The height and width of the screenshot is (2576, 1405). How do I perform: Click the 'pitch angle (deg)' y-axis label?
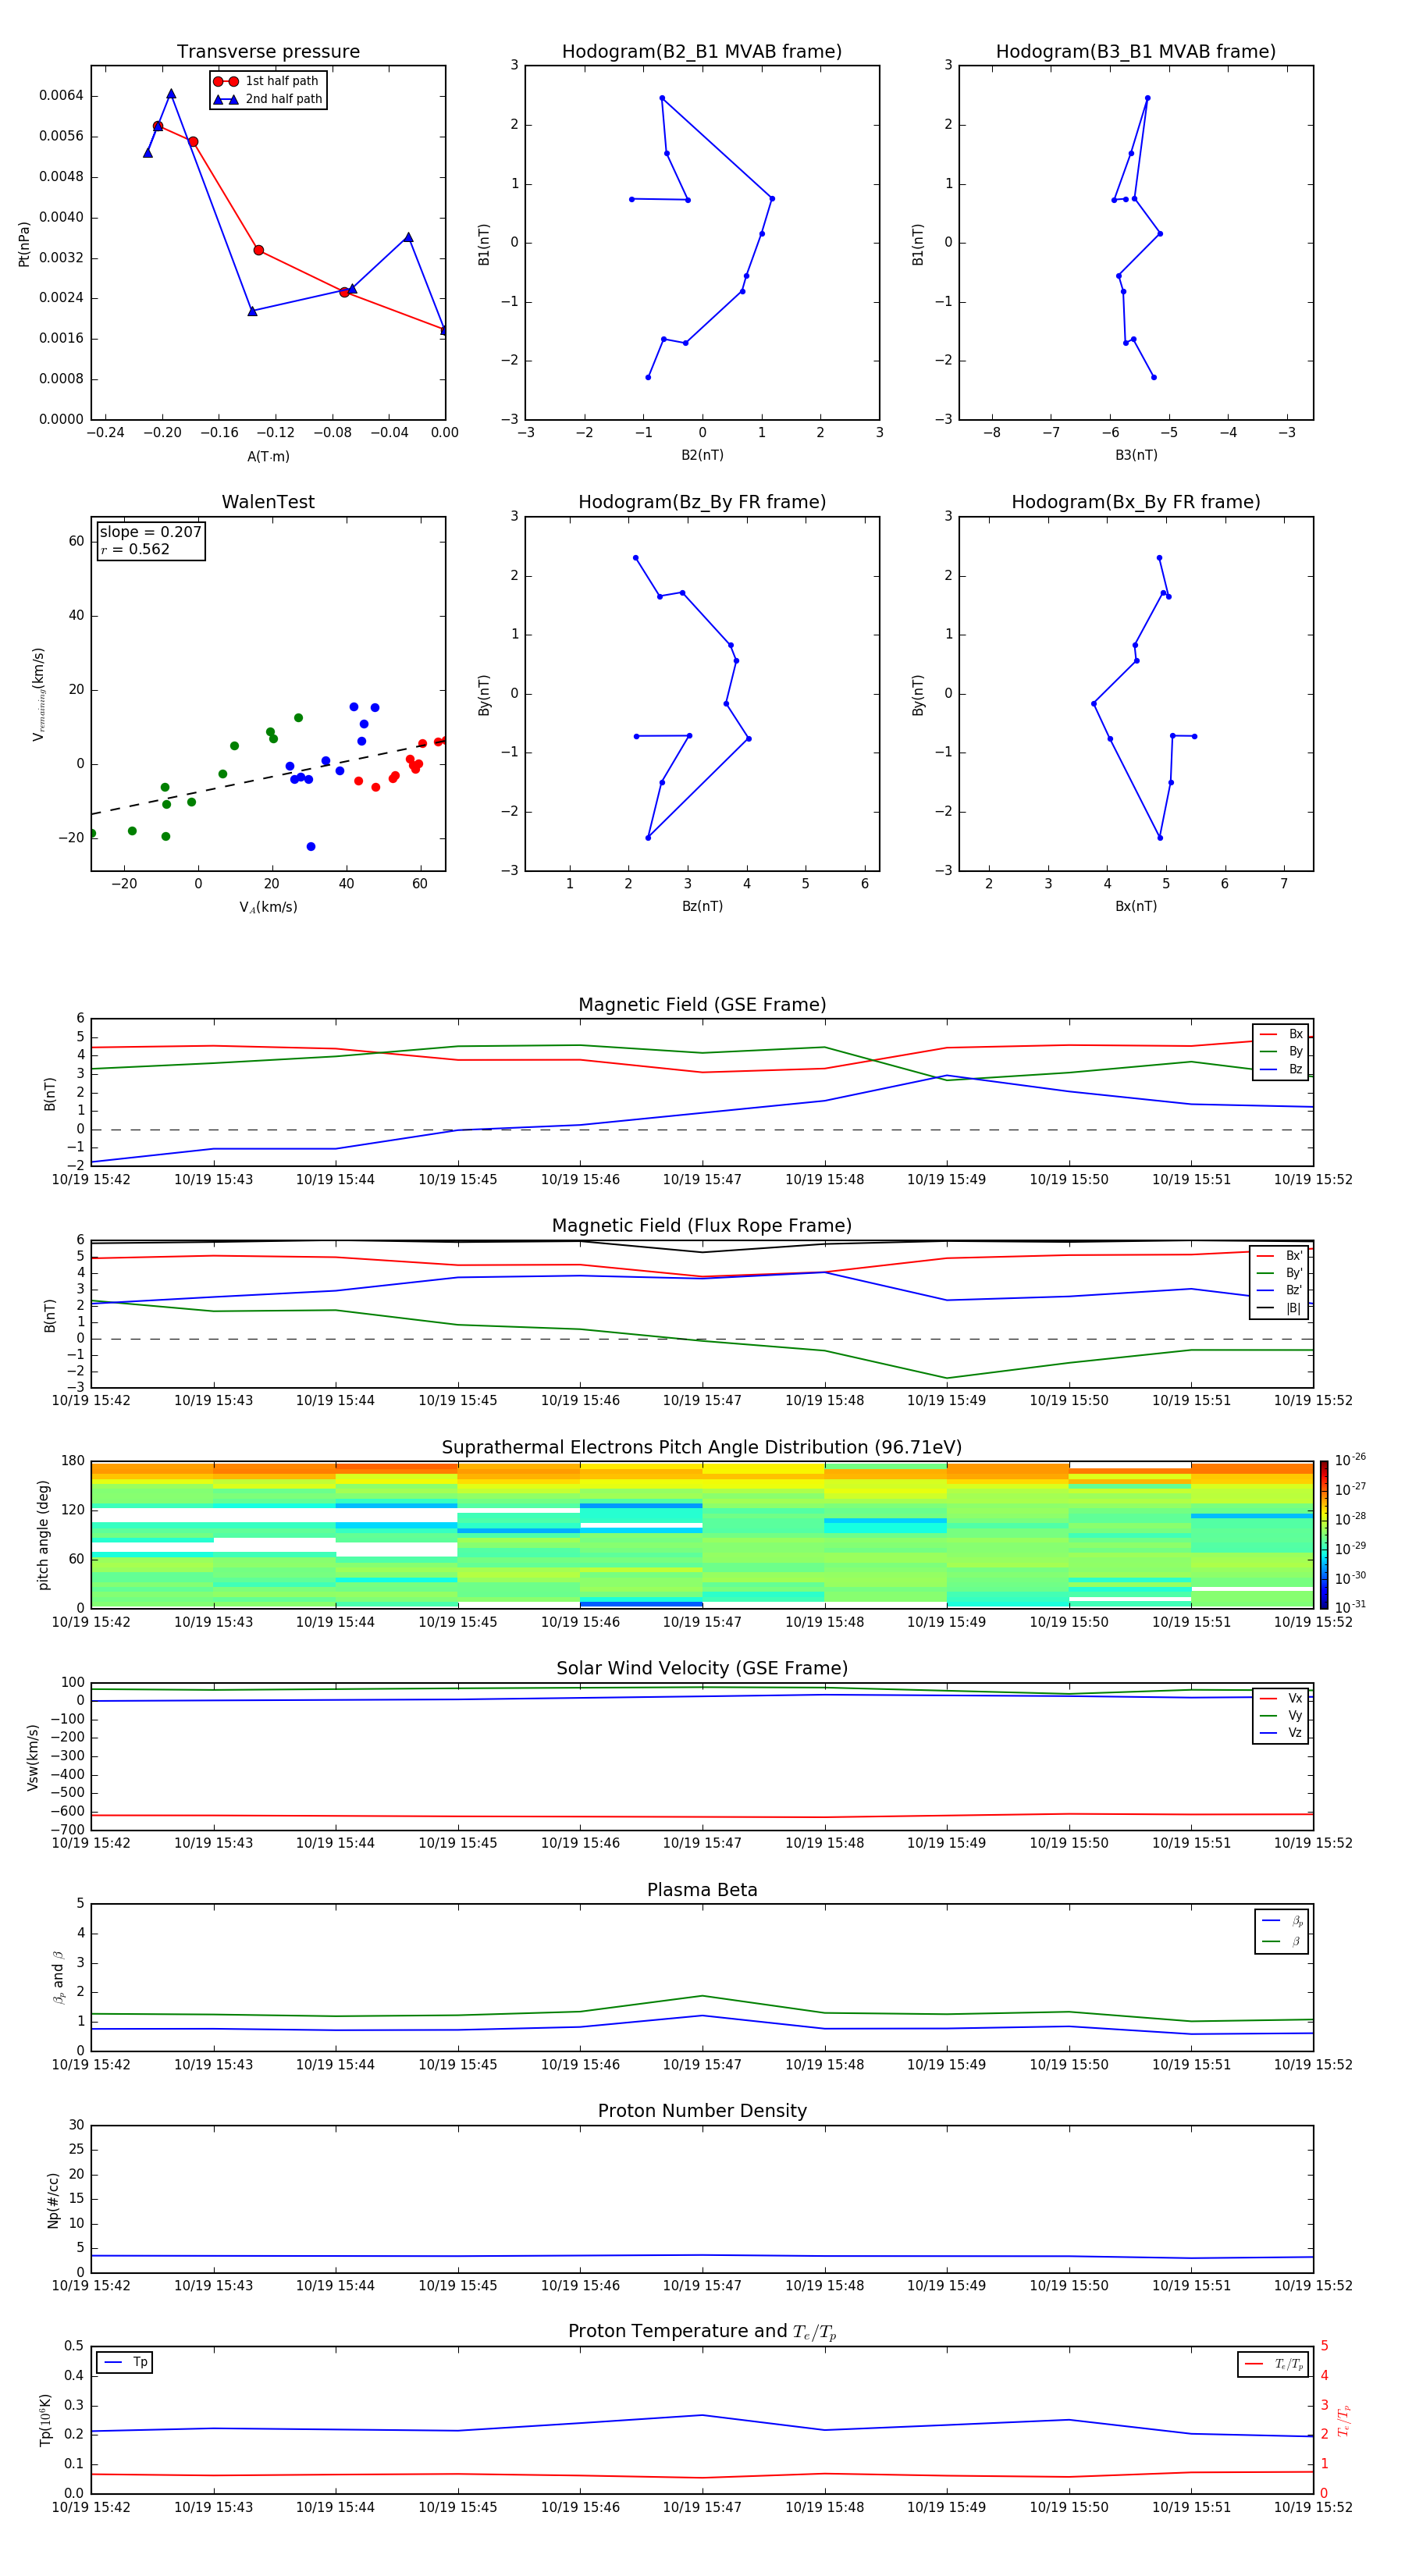[43, 1534]
